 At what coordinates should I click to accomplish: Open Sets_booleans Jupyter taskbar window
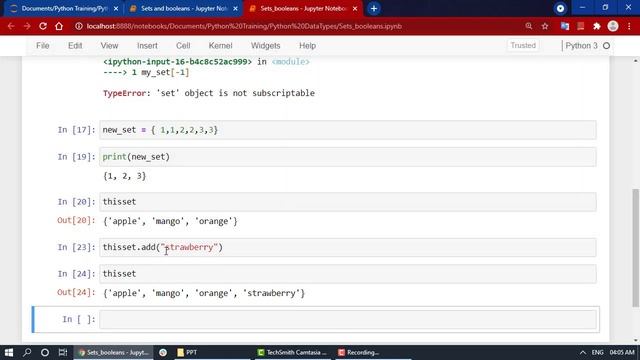point(113,352)
